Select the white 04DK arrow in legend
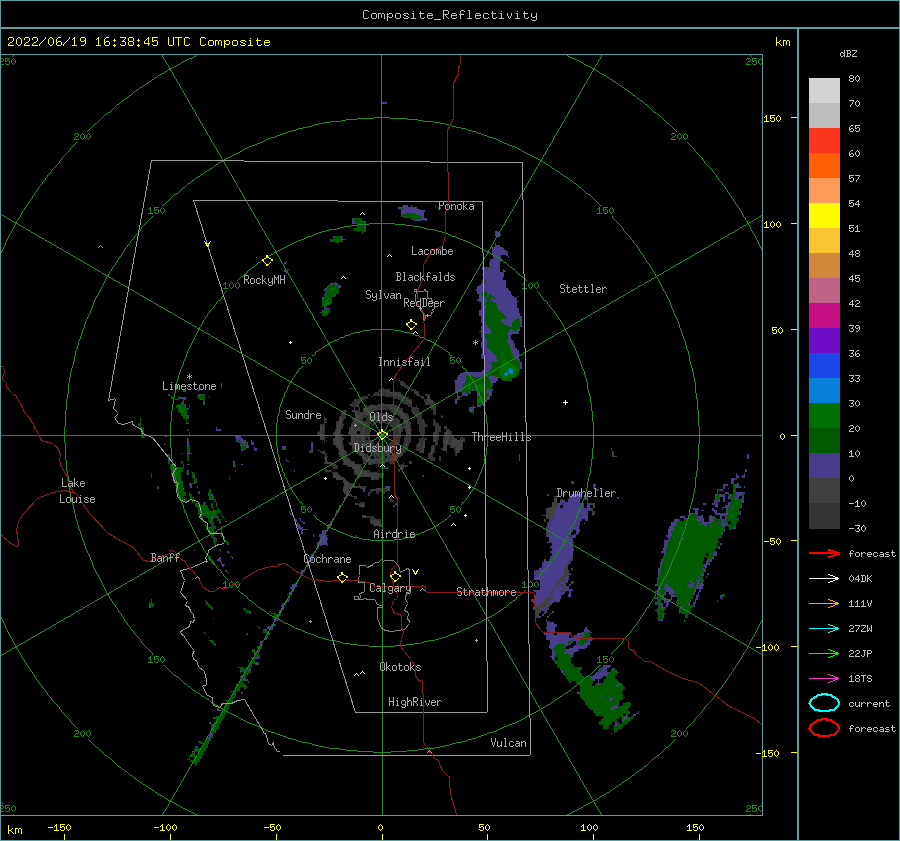 (x=824, y=579)
